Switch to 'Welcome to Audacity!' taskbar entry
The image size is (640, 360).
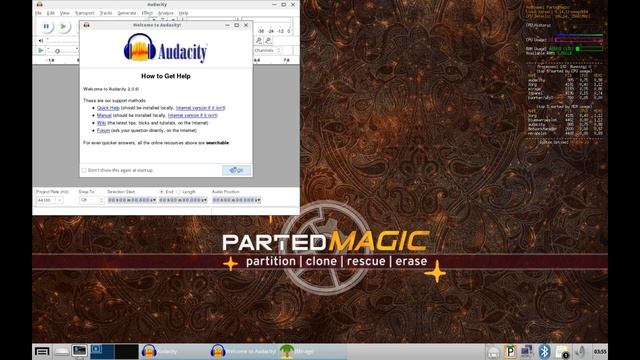[x=244, y=351]
